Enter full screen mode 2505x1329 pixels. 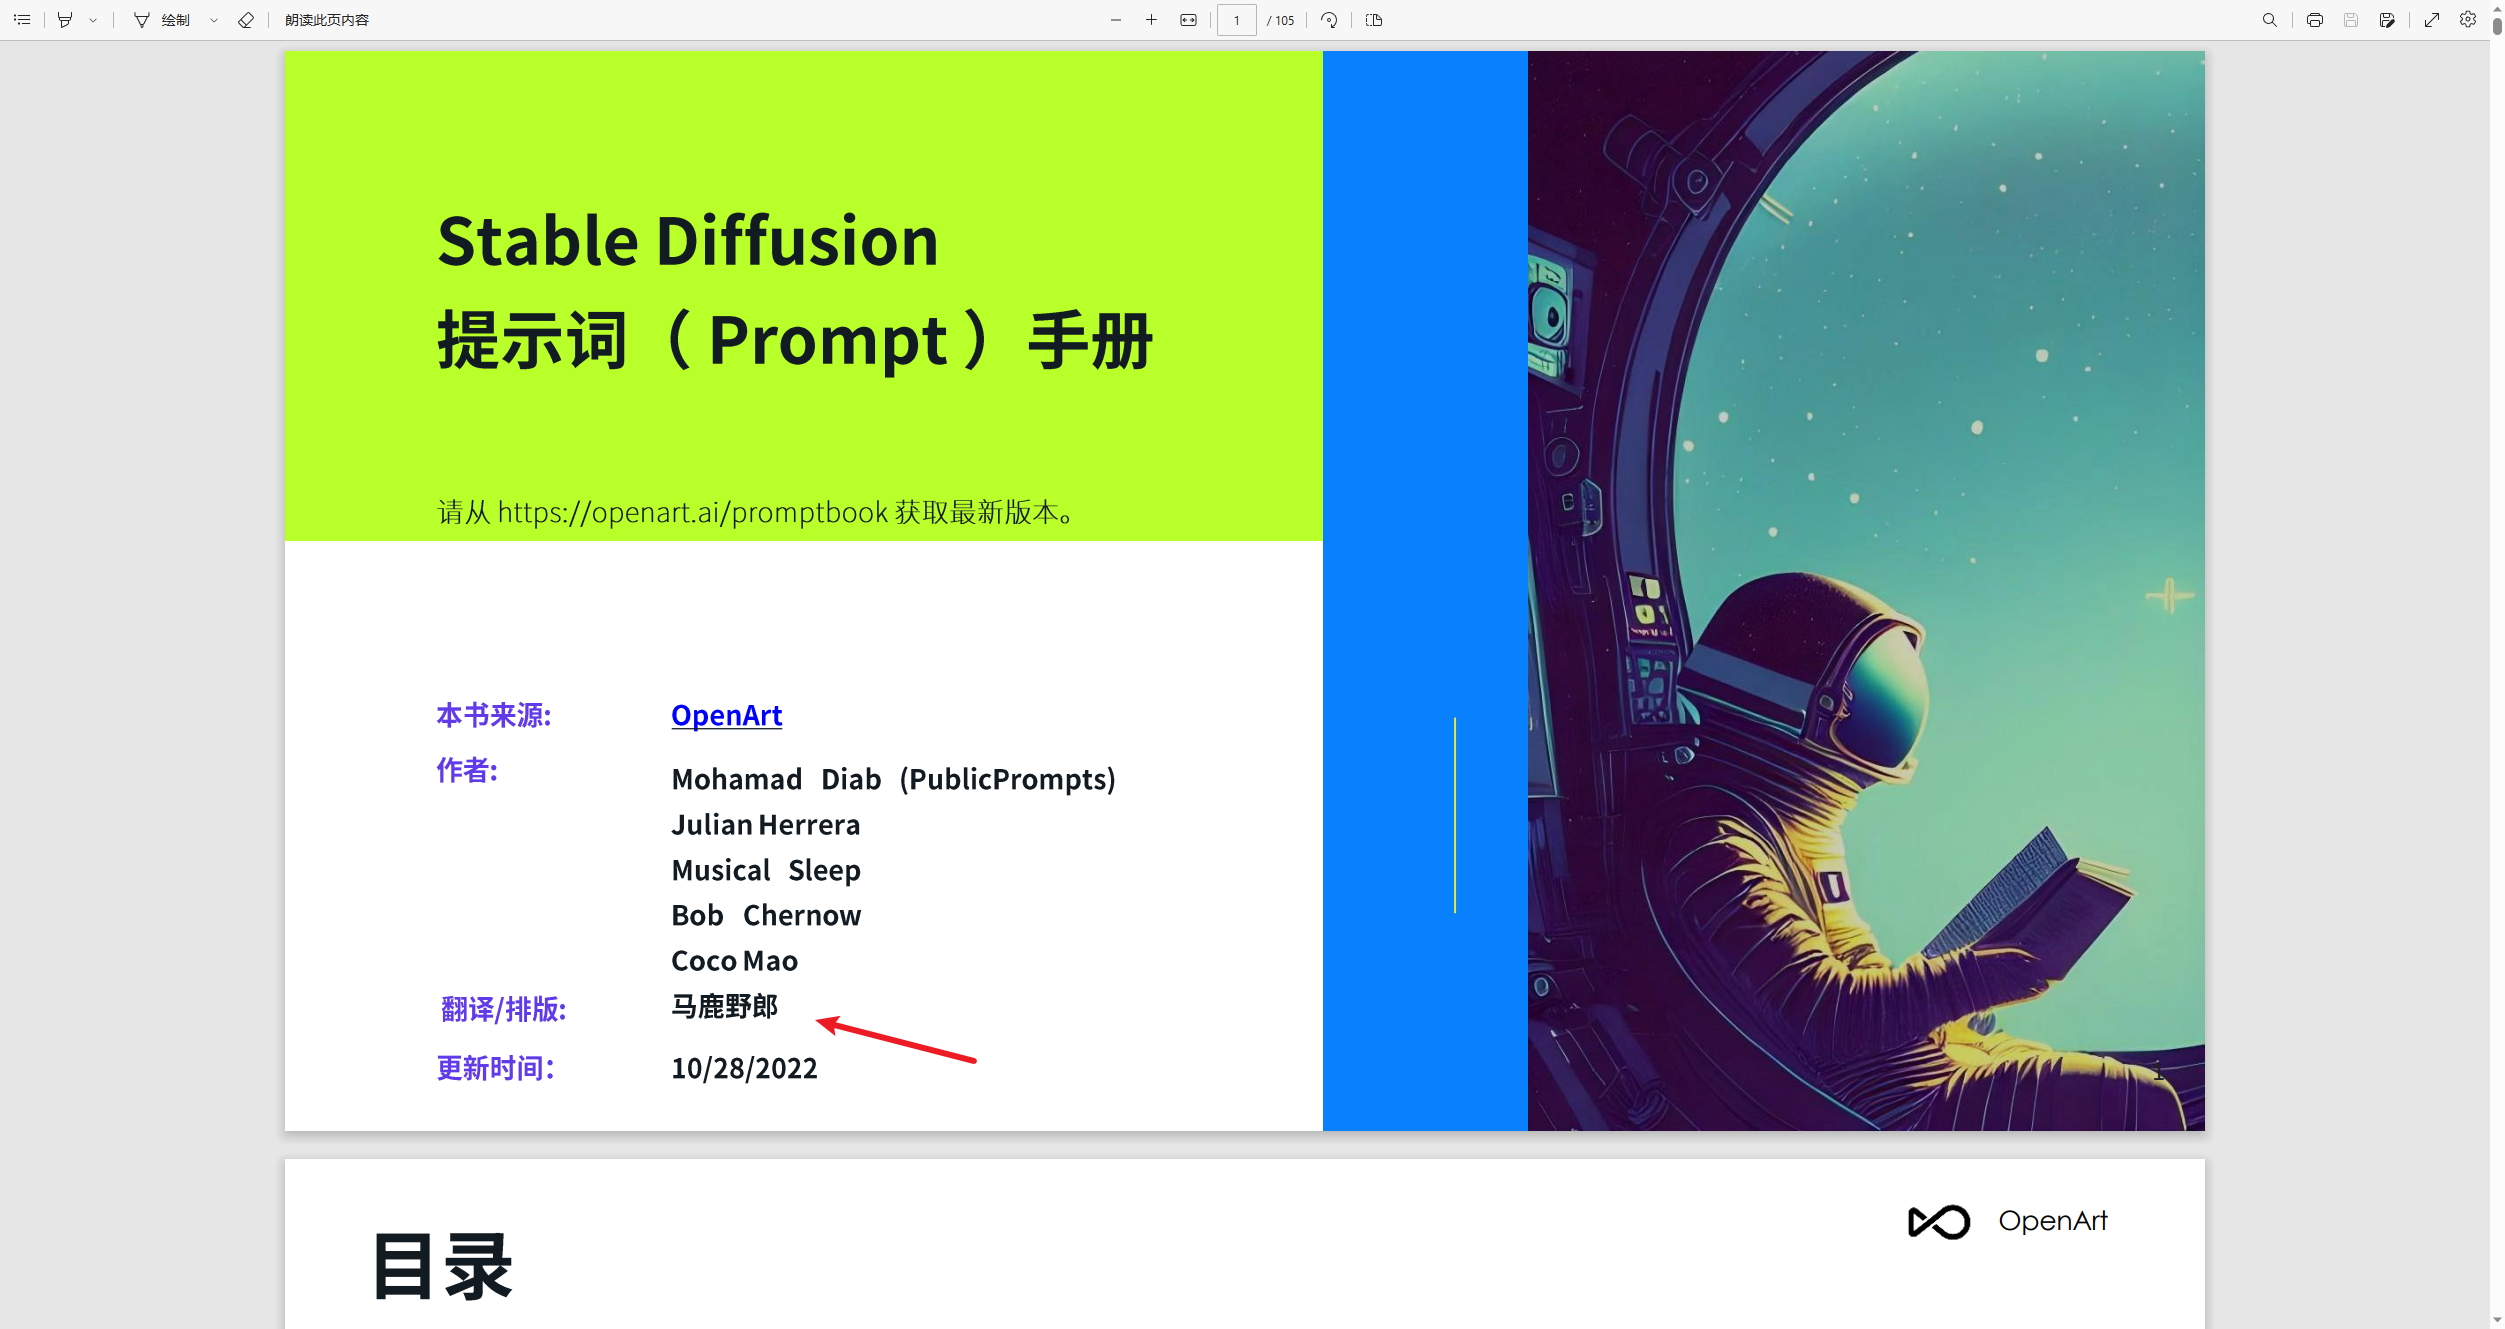[x=2432, y=20]
